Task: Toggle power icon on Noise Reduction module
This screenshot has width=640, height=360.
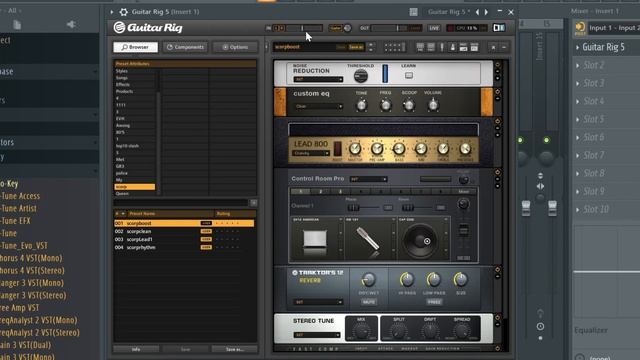Action: pos(498,65)
